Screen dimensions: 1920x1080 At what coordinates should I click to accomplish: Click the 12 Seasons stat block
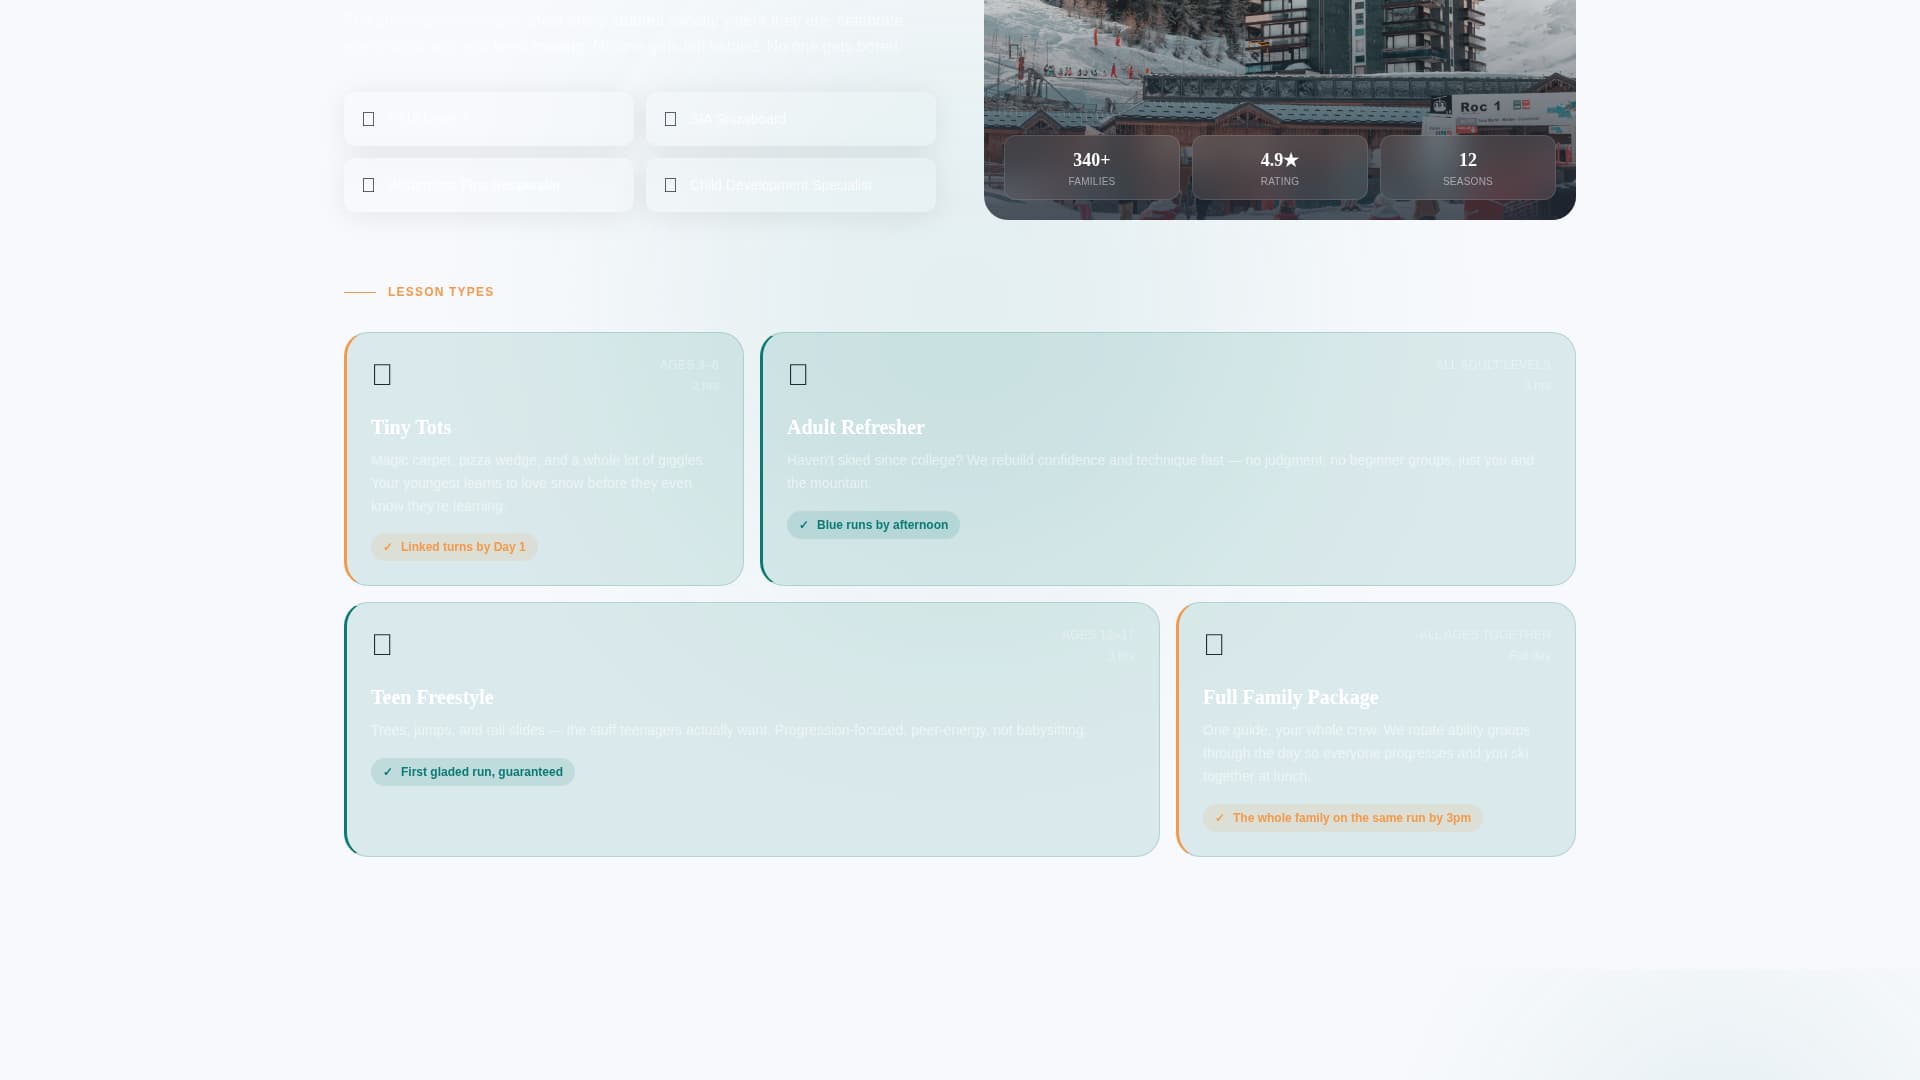coord(1467,168)
